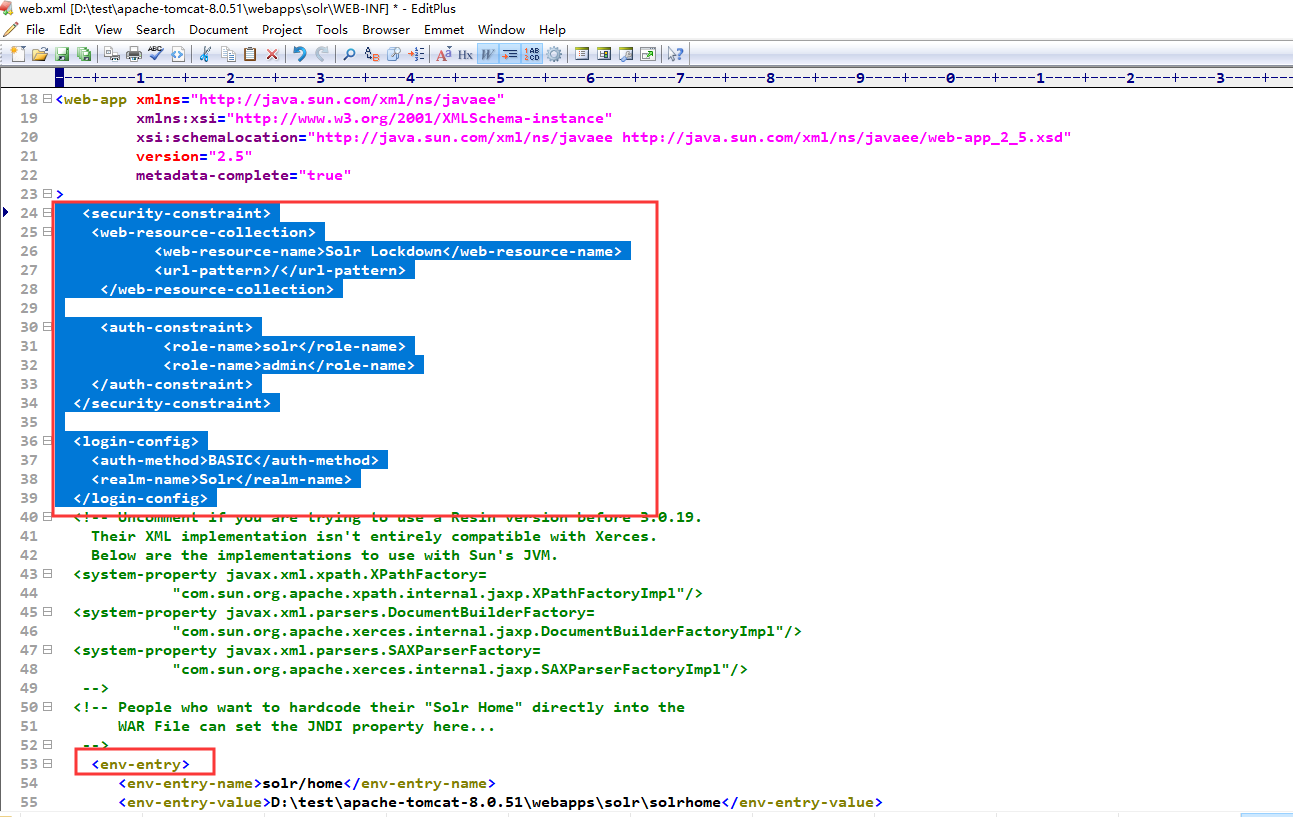Run the ABC spell check

tap(156, 54)
